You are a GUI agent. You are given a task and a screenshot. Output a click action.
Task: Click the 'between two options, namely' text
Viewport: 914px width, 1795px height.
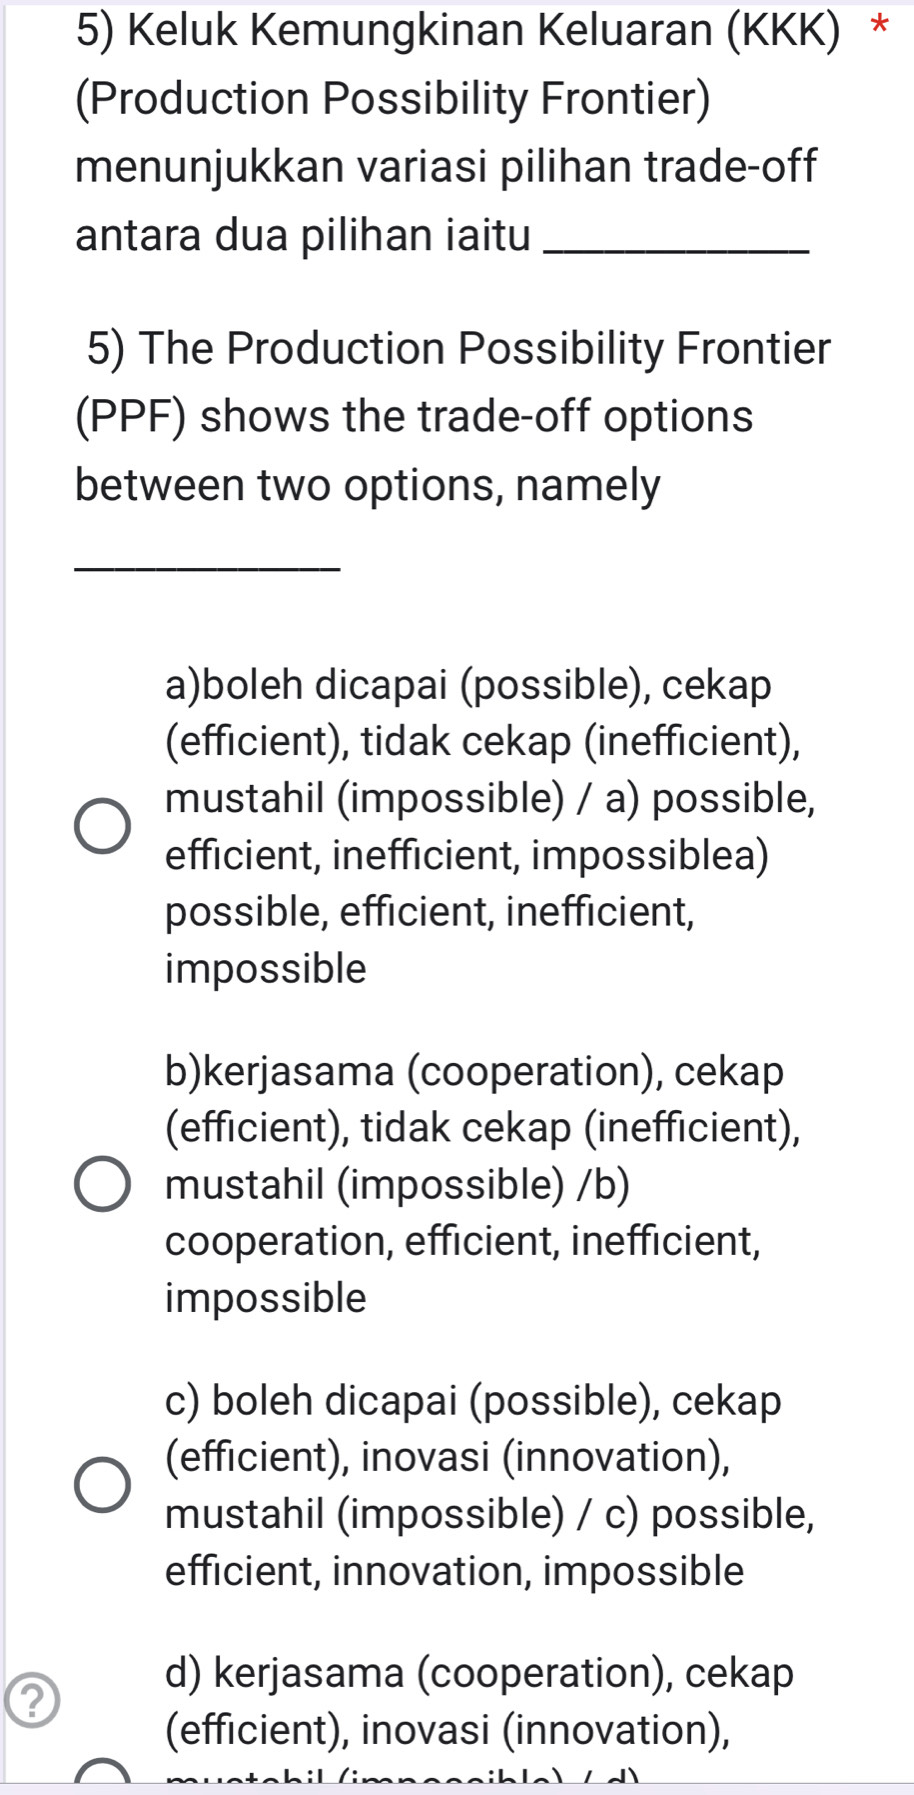click(x=368, y=486)
